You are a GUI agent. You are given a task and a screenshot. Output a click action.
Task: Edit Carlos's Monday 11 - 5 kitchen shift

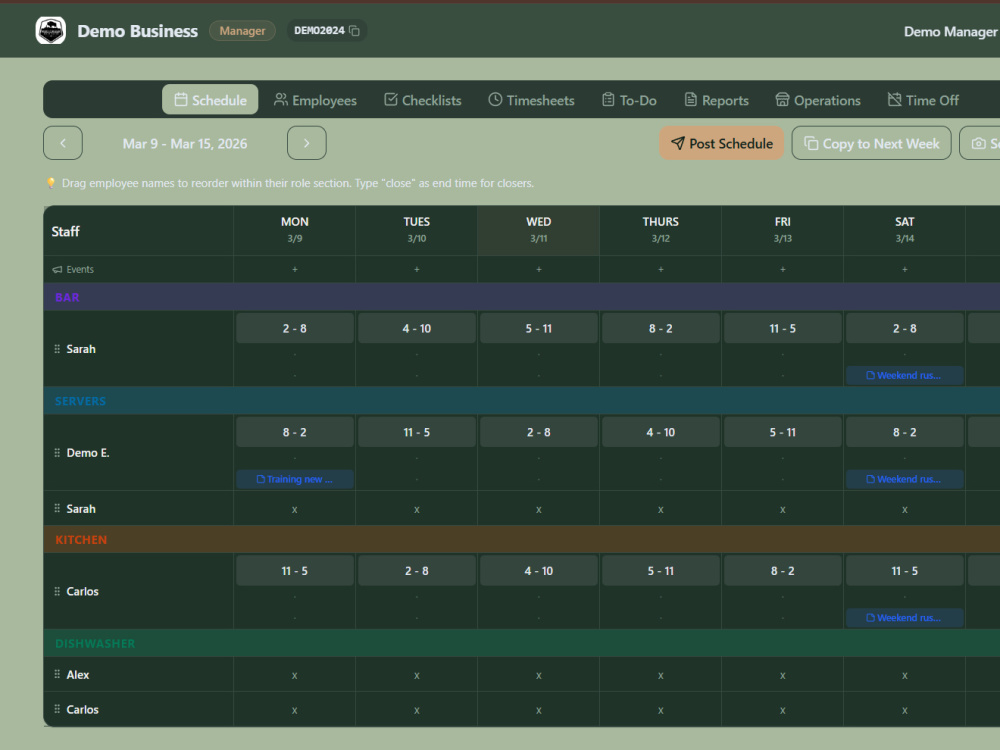click(295, 571)
